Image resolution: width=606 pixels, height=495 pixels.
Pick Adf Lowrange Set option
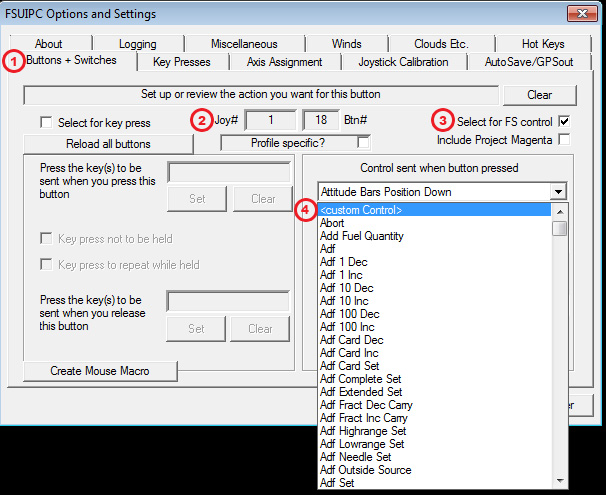point(435,444)
